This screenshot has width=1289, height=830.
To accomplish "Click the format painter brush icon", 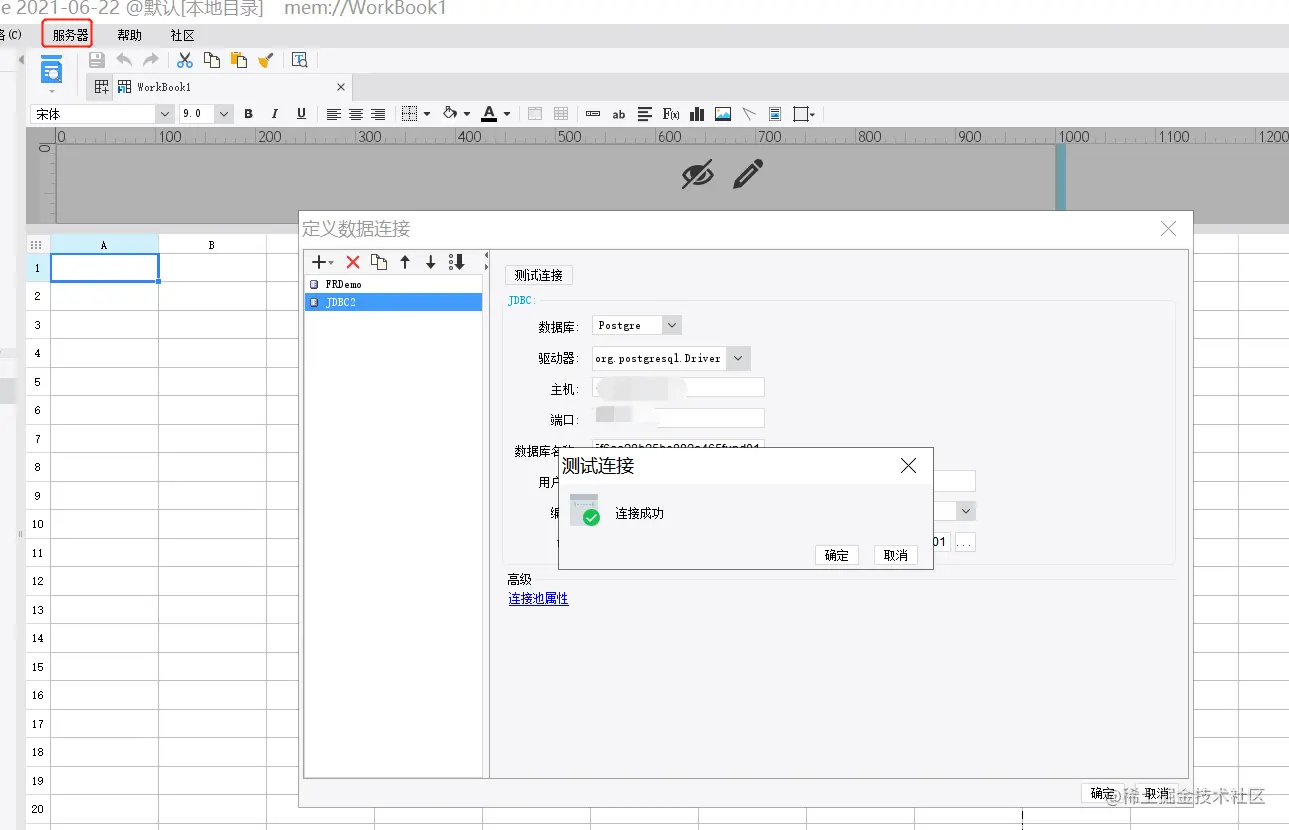I will (x=265, y=60).
